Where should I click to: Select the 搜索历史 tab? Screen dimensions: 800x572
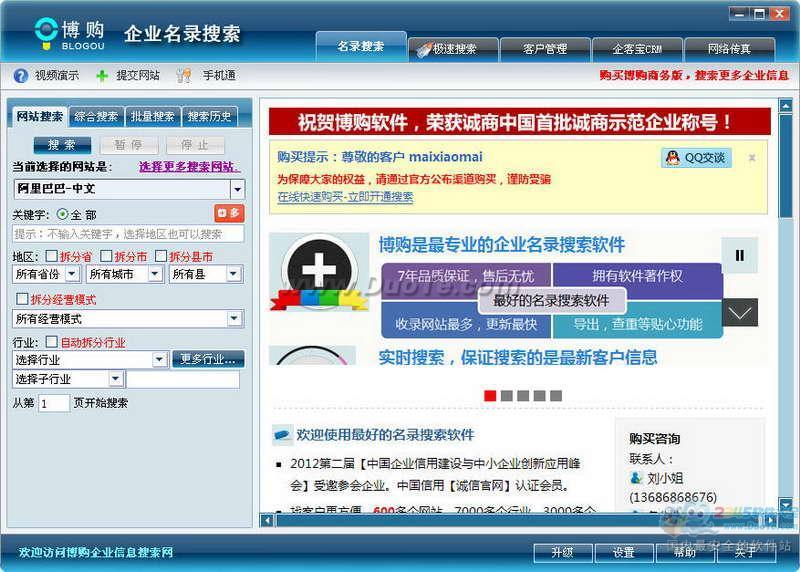209,117
